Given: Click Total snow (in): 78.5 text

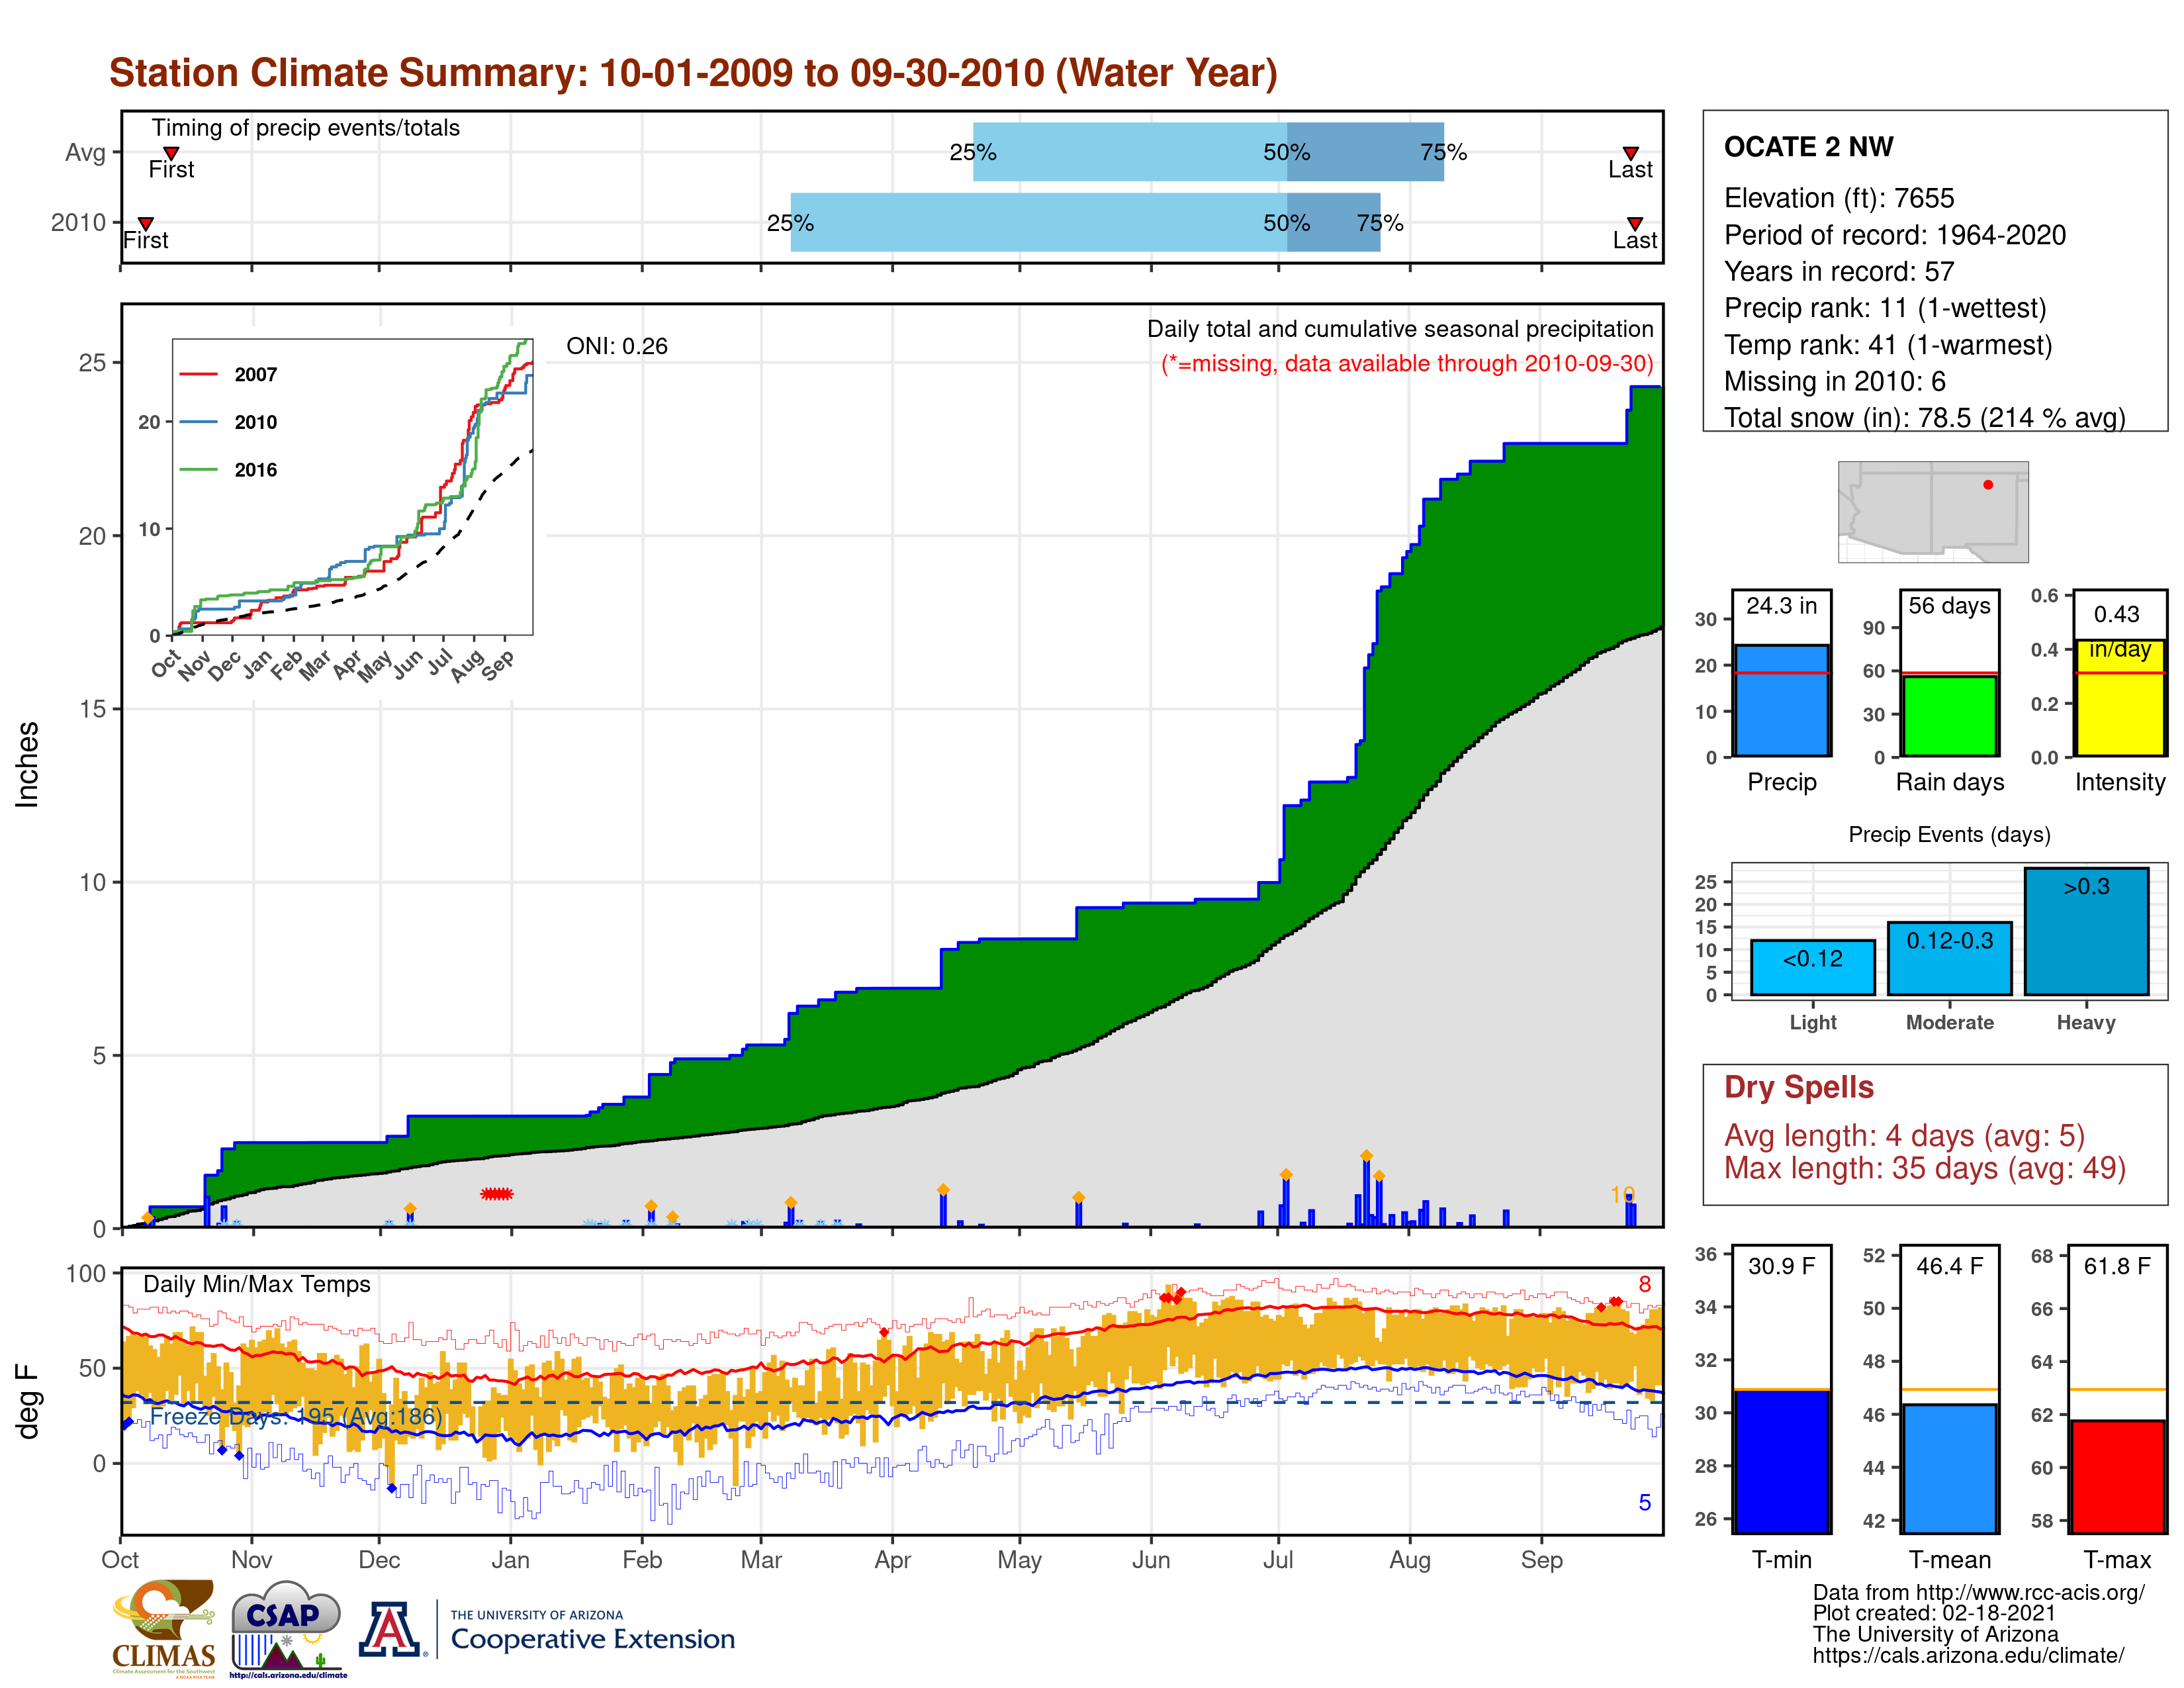Looking at the screenshot, I should 1924,417.
